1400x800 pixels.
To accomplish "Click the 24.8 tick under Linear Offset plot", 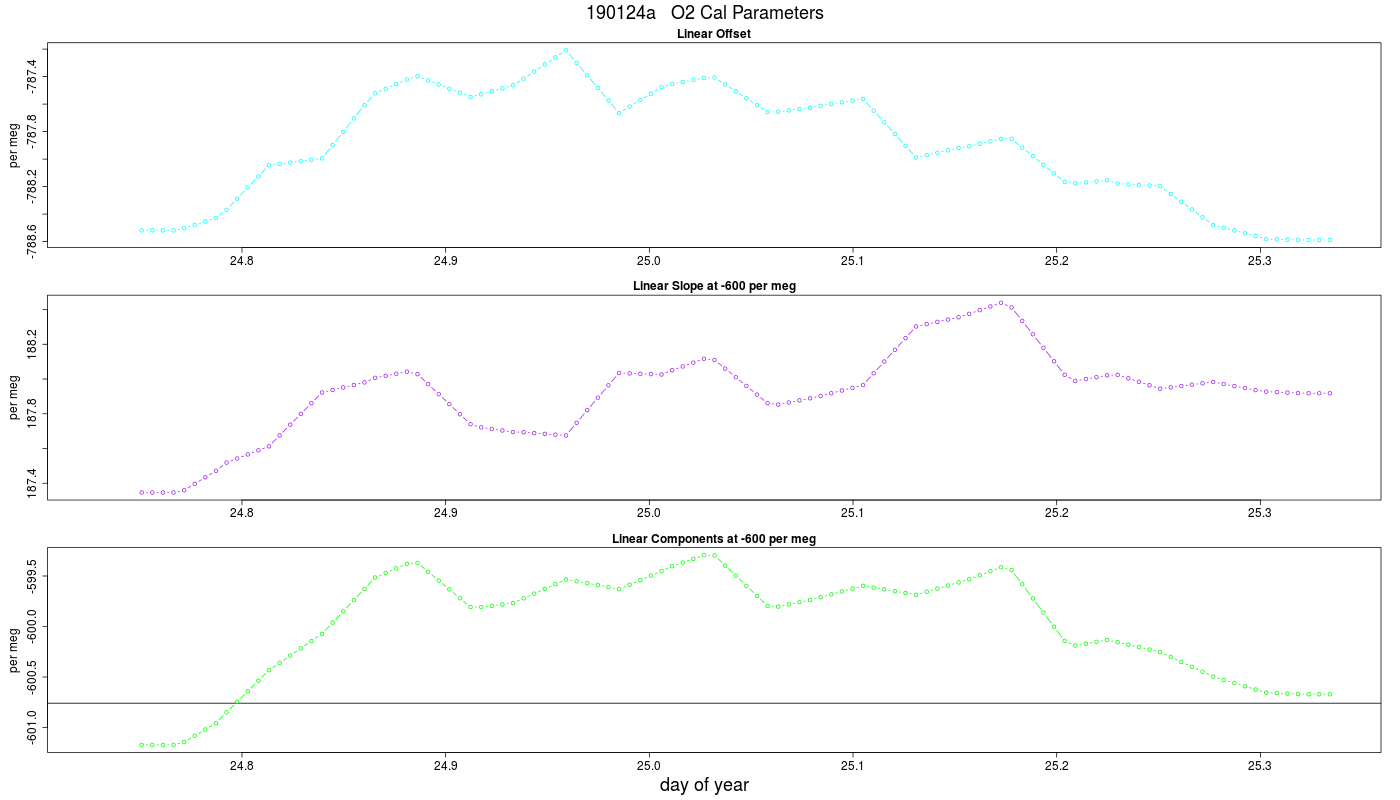I will point(241,261).
